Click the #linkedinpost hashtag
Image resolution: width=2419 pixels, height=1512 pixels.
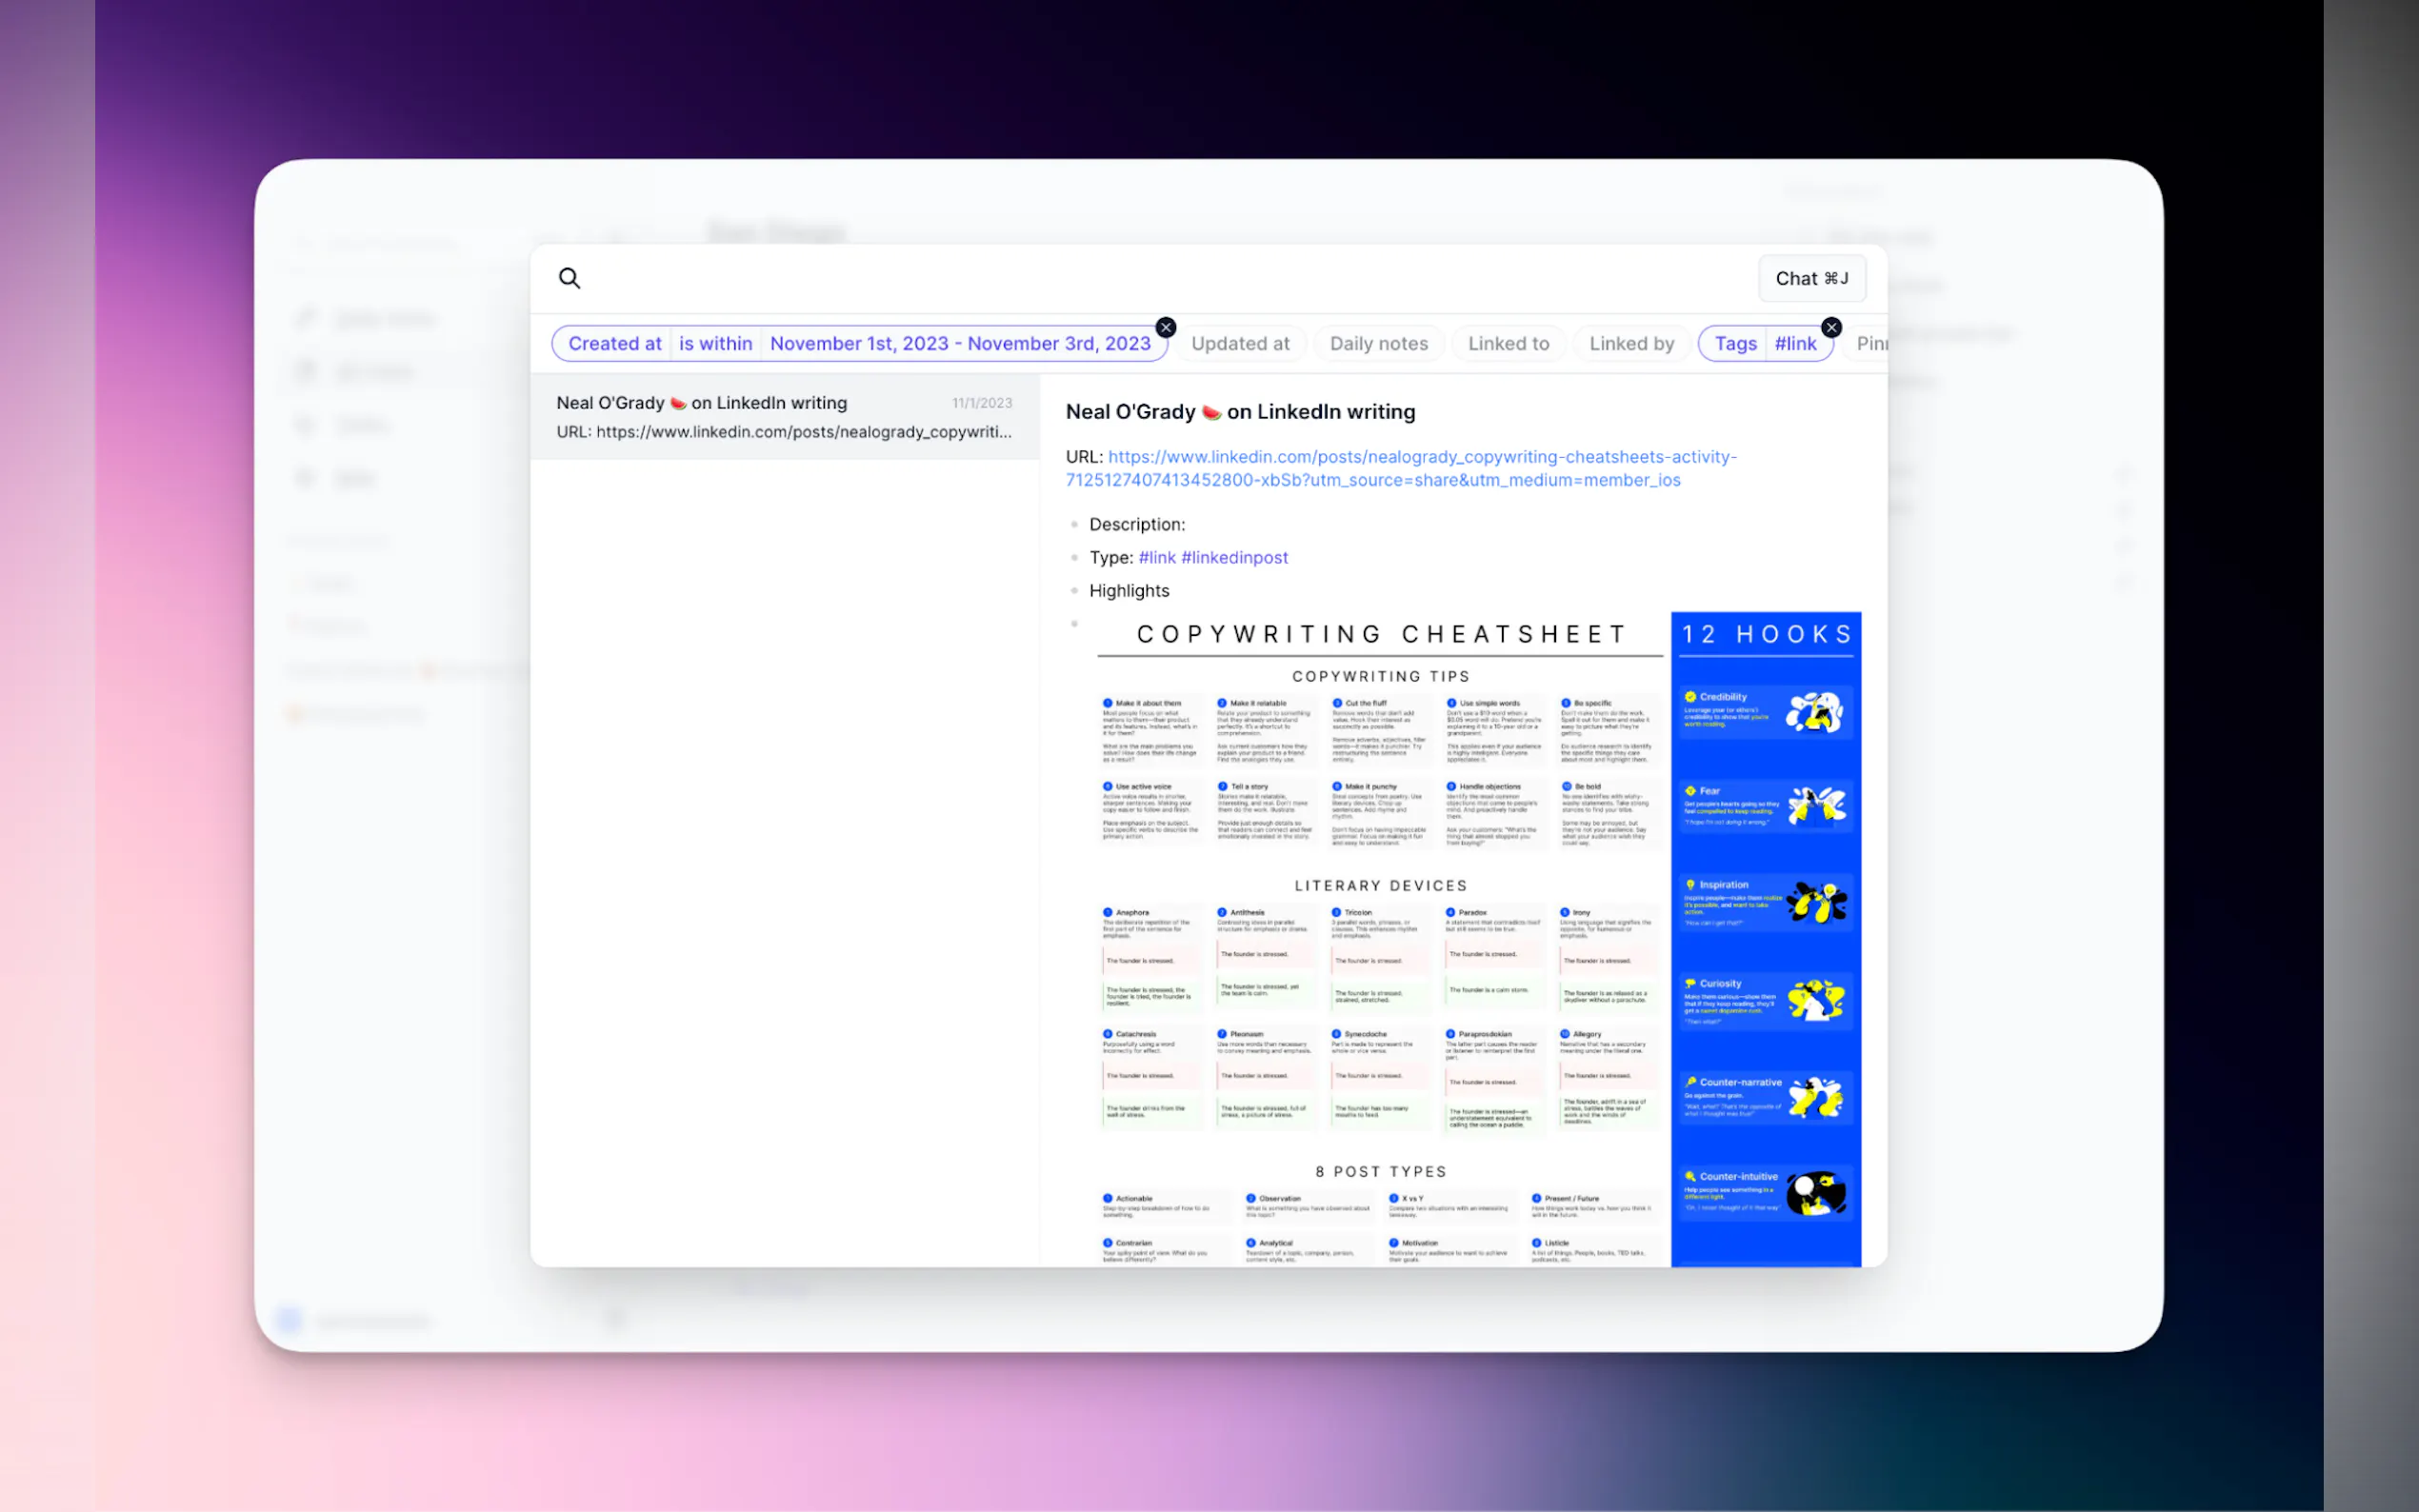click(x=1233, y=557)
